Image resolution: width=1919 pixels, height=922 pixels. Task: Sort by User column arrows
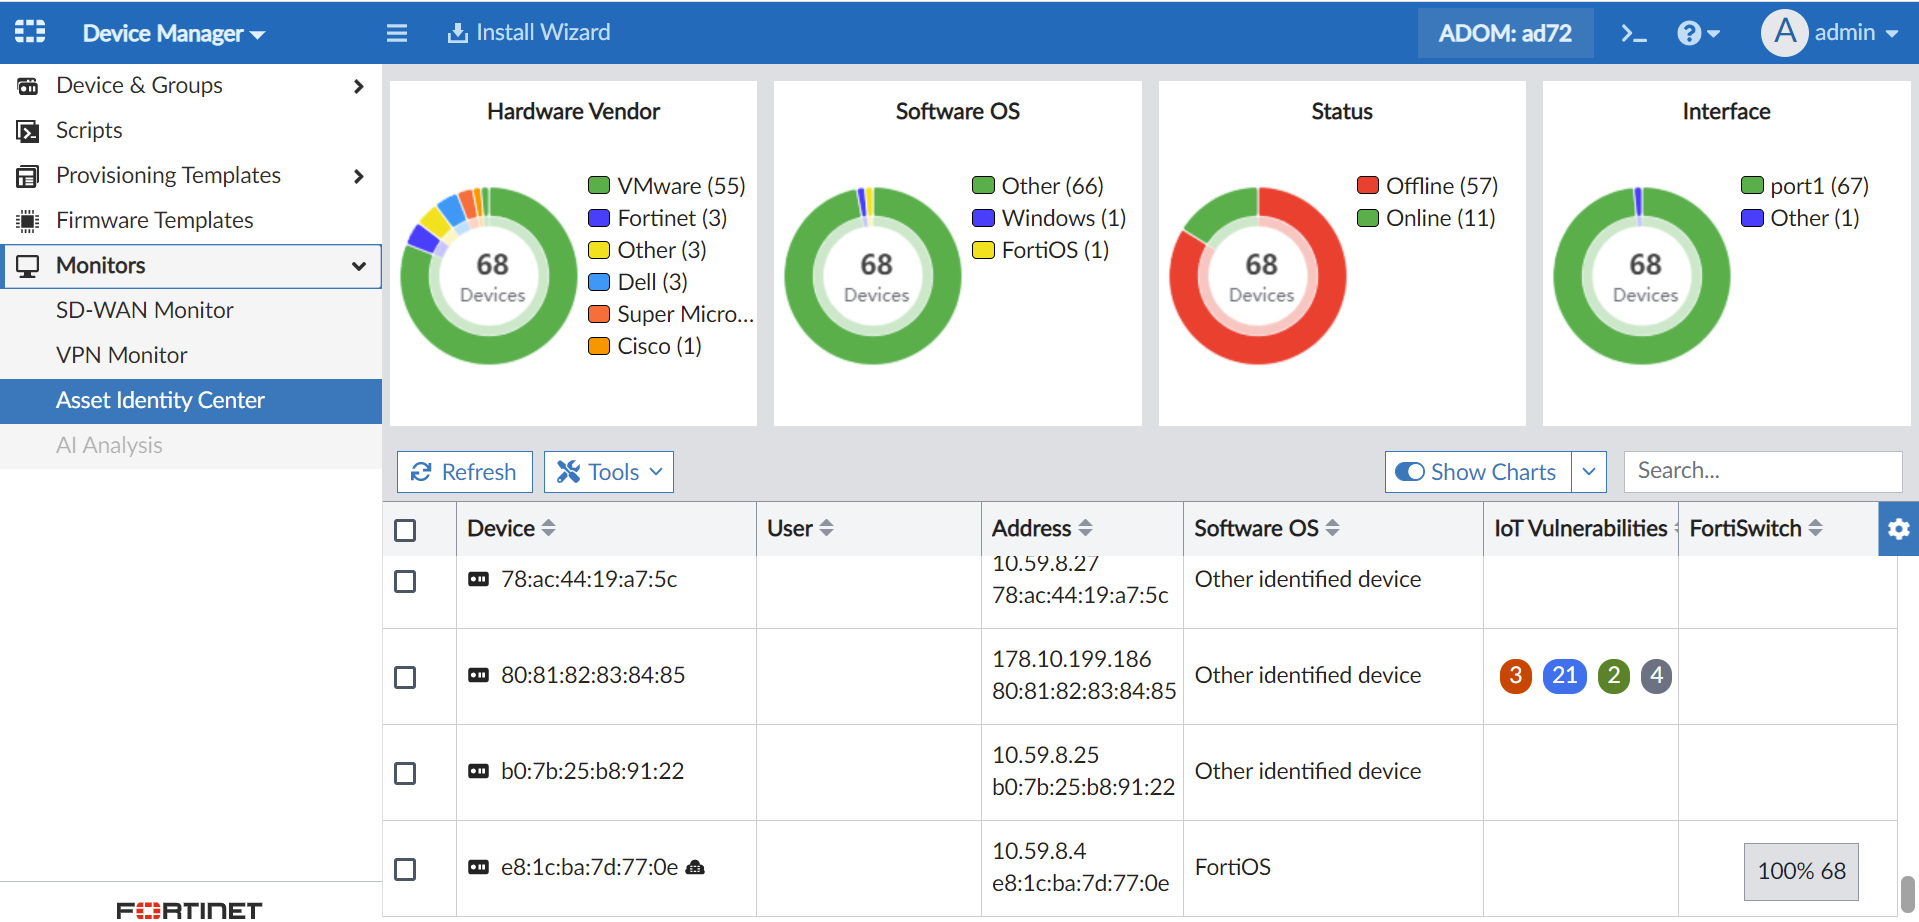click(x=826, y=528)
